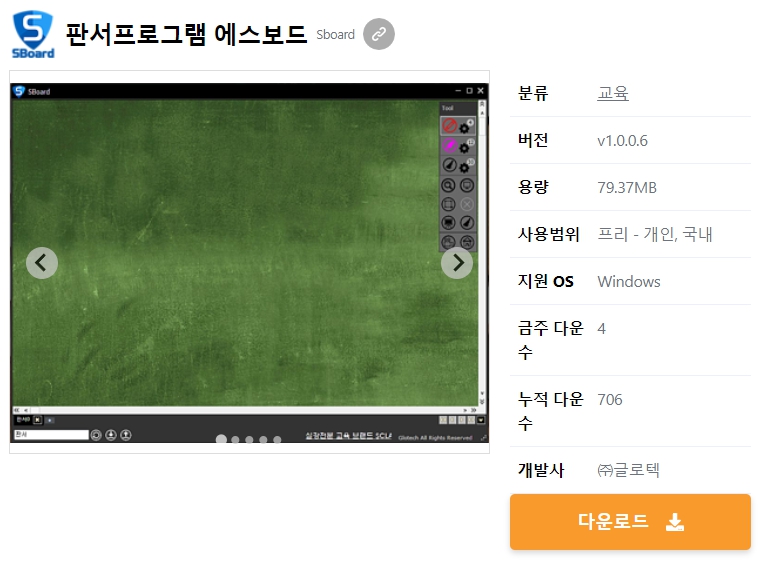
Task: Click the download arrow circle icon in the bottom bar
Action: pos(111,435)
